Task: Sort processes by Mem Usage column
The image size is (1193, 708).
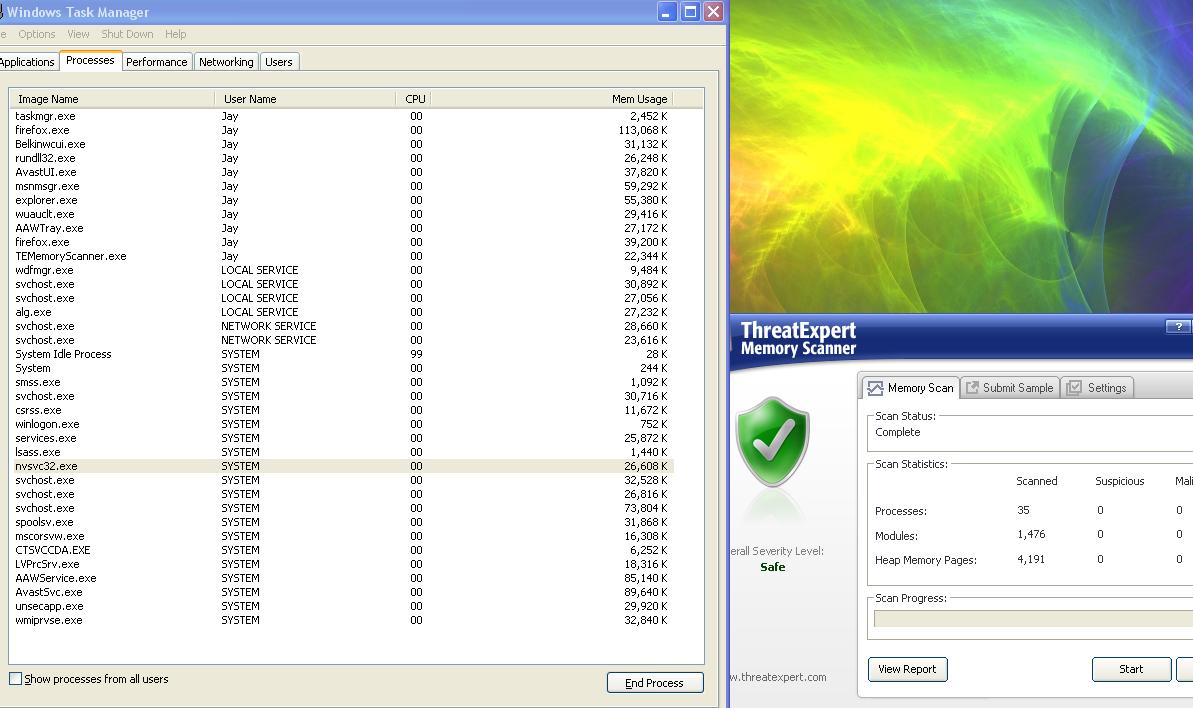Action: (x=638, y=99)
